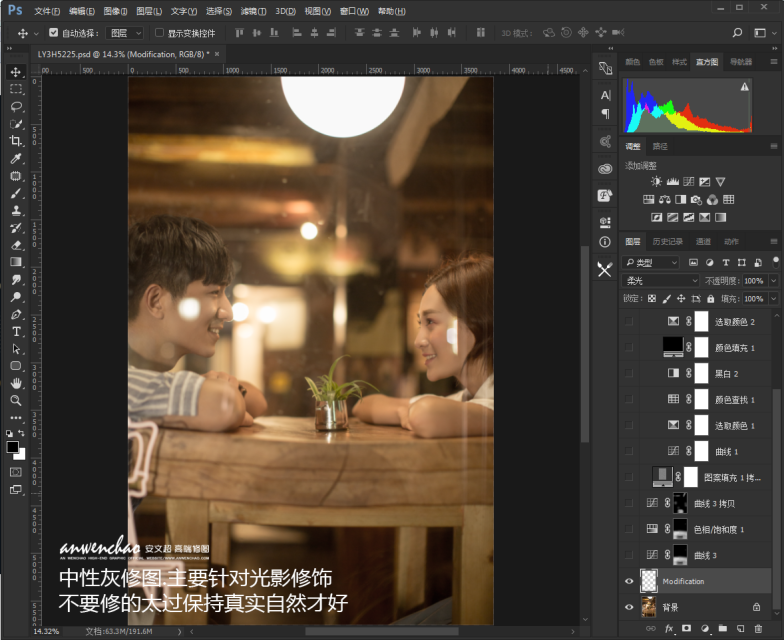Image resolution: width=784 pixels, height=640 pixels.
Task: Uncheck the Auto-Select (自动选择) checkbox
Action: tap(54, 32)
